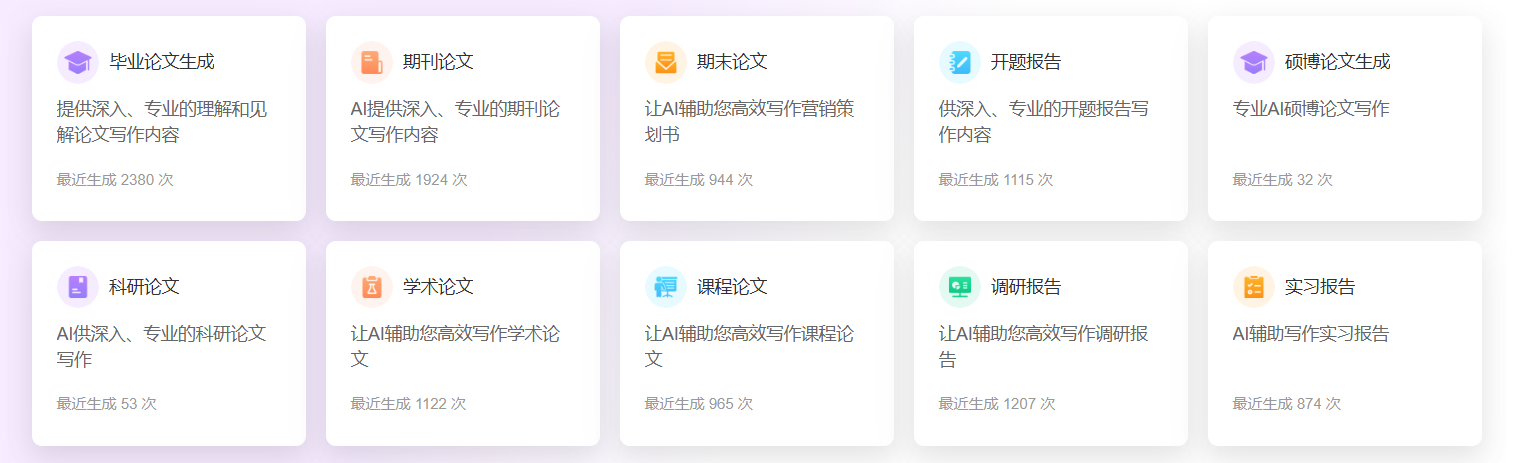Viewport: 1524px width, 463px height.
Task: Click the purple document icon beside 科研论文
Action: tap(77, 287)
